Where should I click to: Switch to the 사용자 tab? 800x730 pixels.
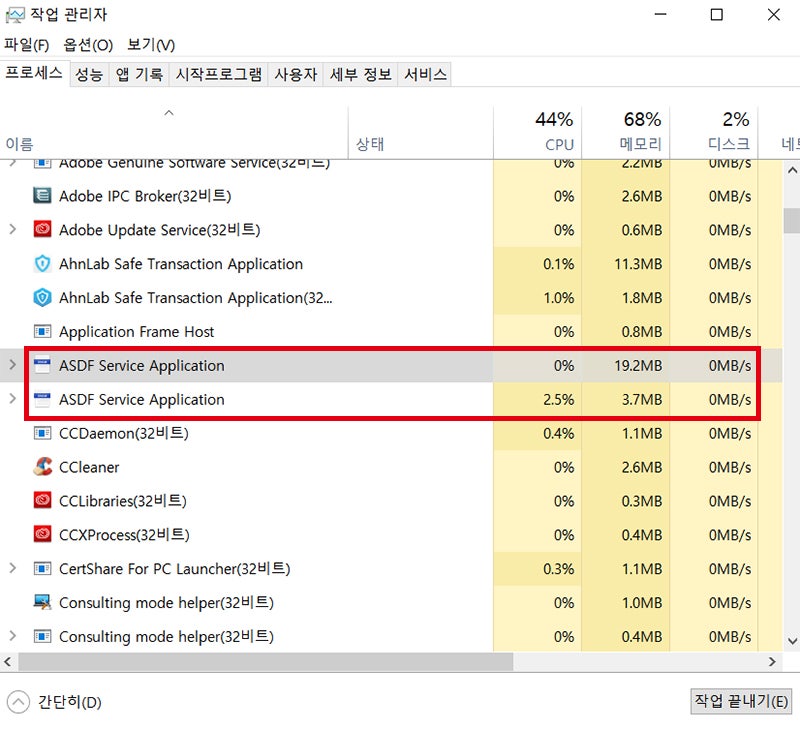[x=295, y=75]
